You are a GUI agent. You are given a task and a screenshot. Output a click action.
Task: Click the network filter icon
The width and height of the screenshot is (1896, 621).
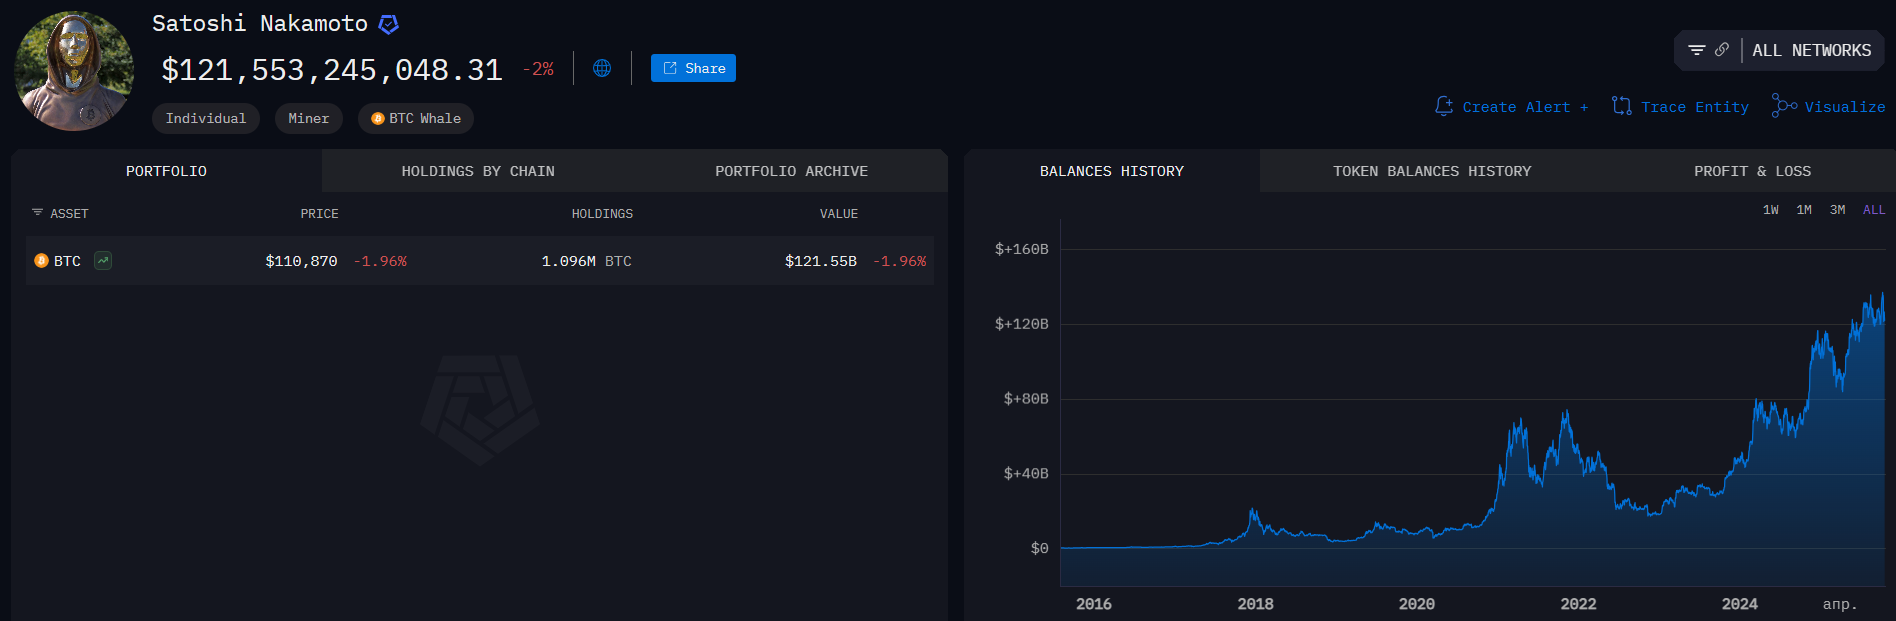[x=1696, y=50]
